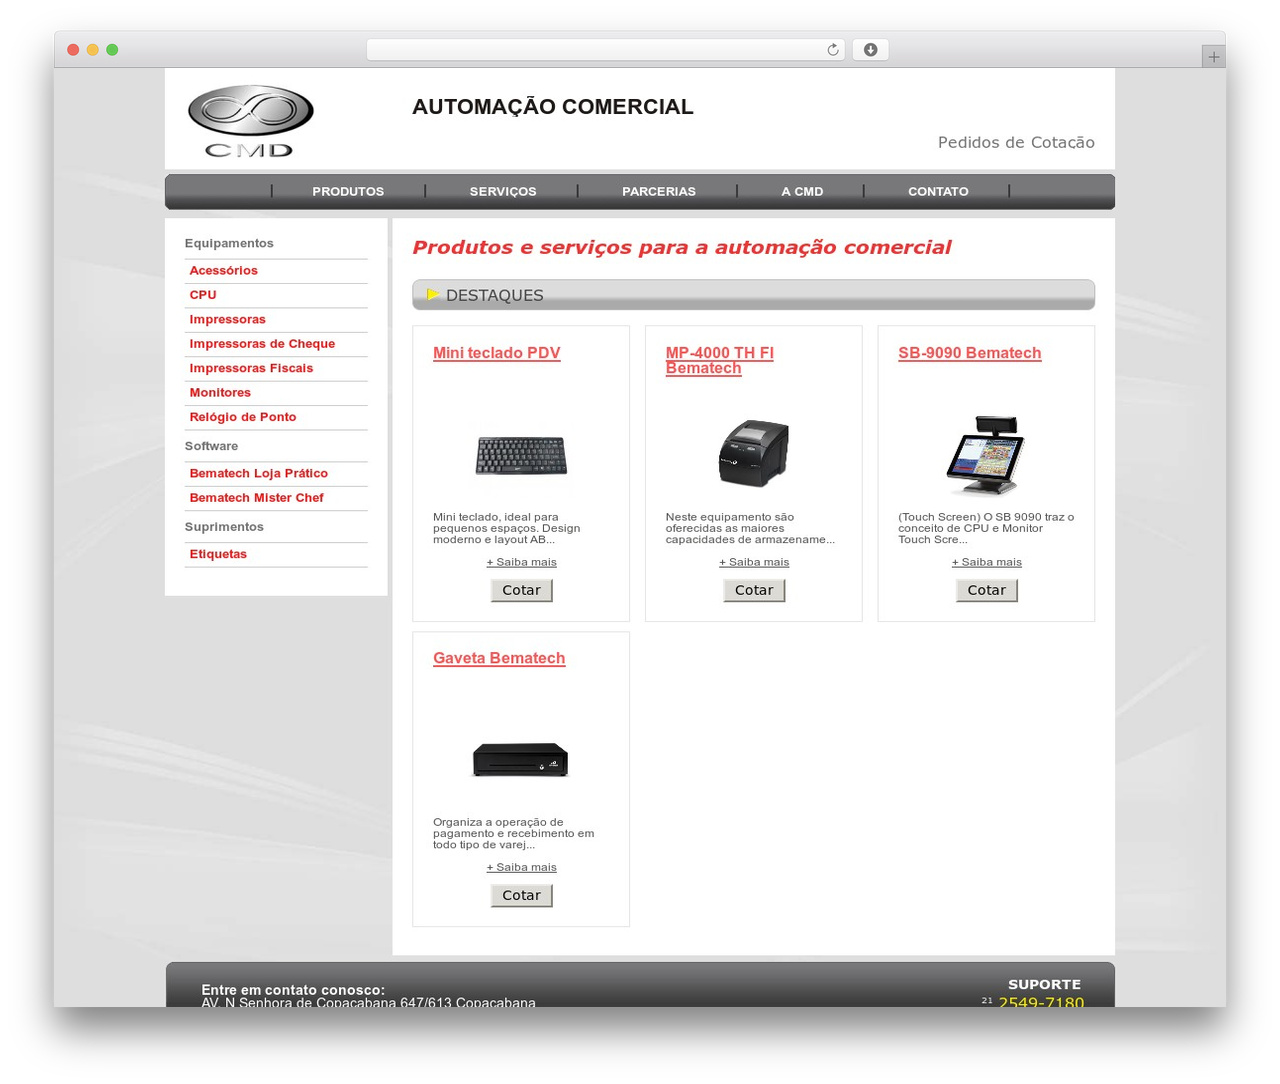Hit Cotar button for Gaveta Bematech
1280x1084 pixels.
[x=521, y=895]
